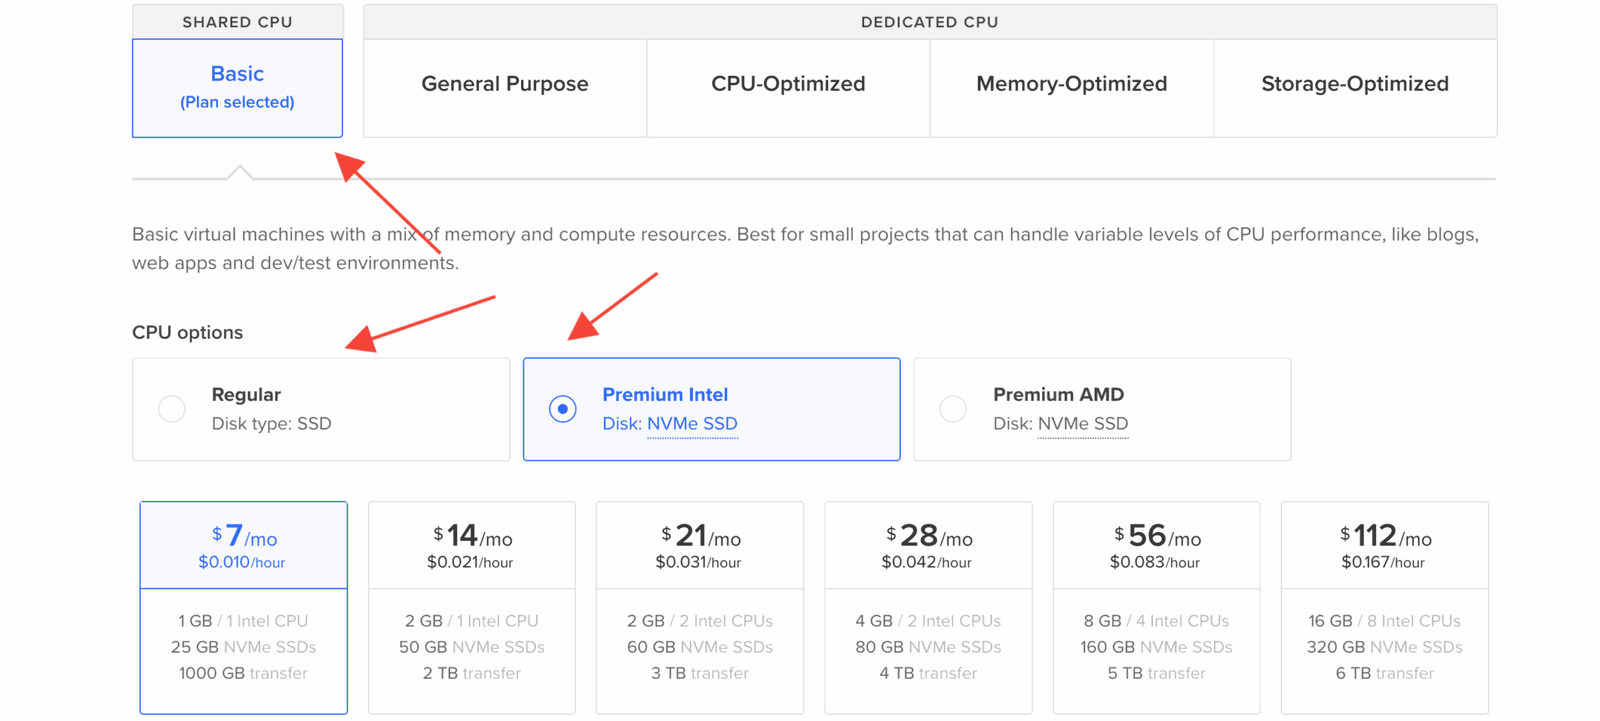This screenshot has width=1600, height=721.
Task: Select the $56/mo plan card
Action: click(1156, 546)
